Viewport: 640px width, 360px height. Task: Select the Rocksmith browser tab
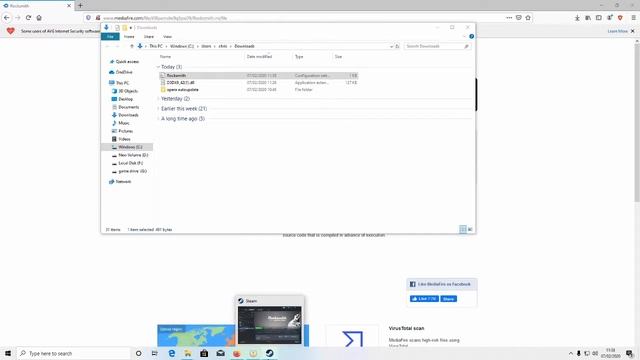(37, 6)
